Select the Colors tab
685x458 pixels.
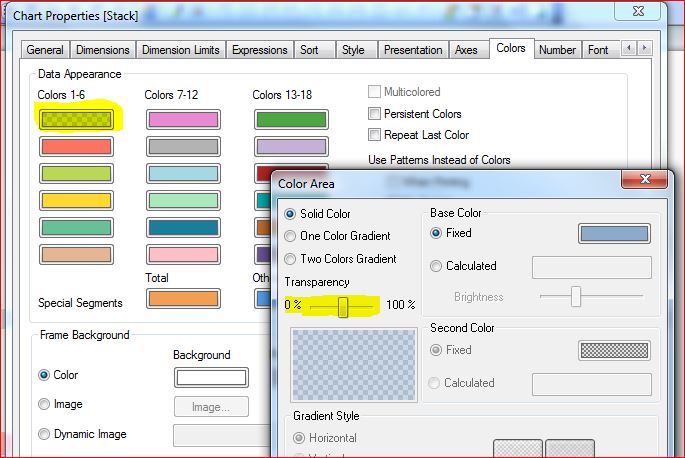[511, 48]
